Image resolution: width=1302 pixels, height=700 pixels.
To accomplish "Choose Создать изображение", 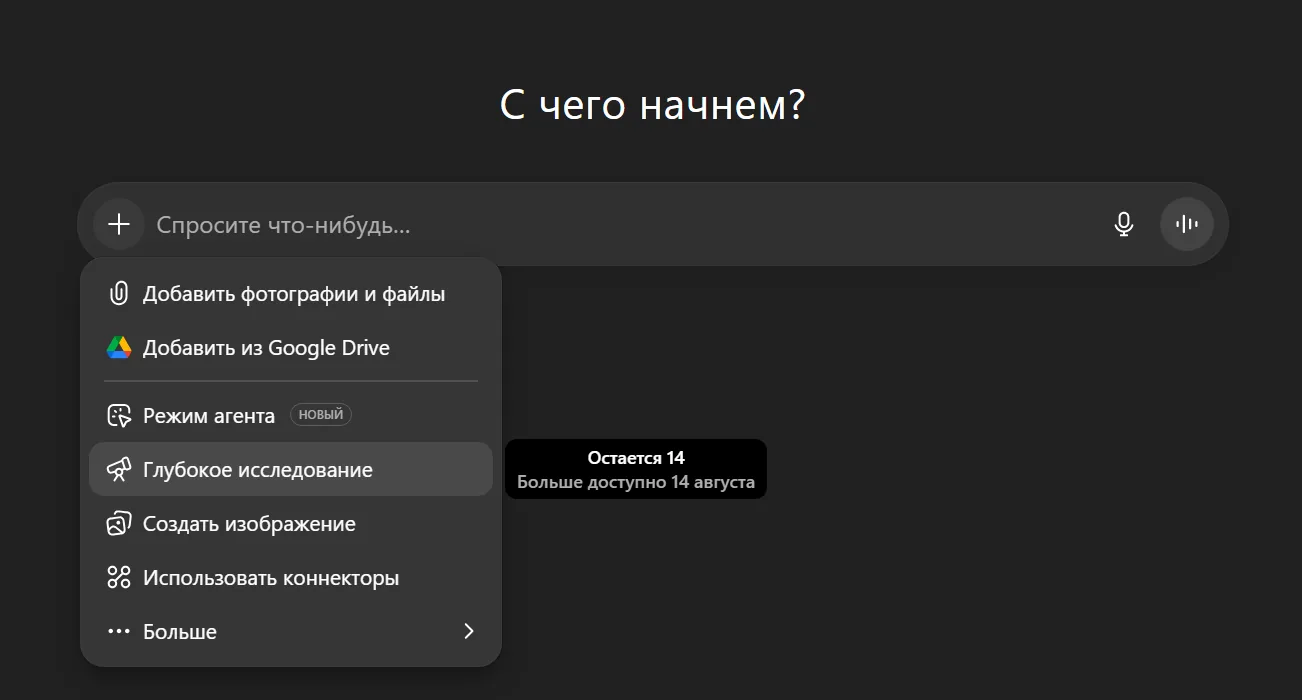I will click(x=291, y=523).
